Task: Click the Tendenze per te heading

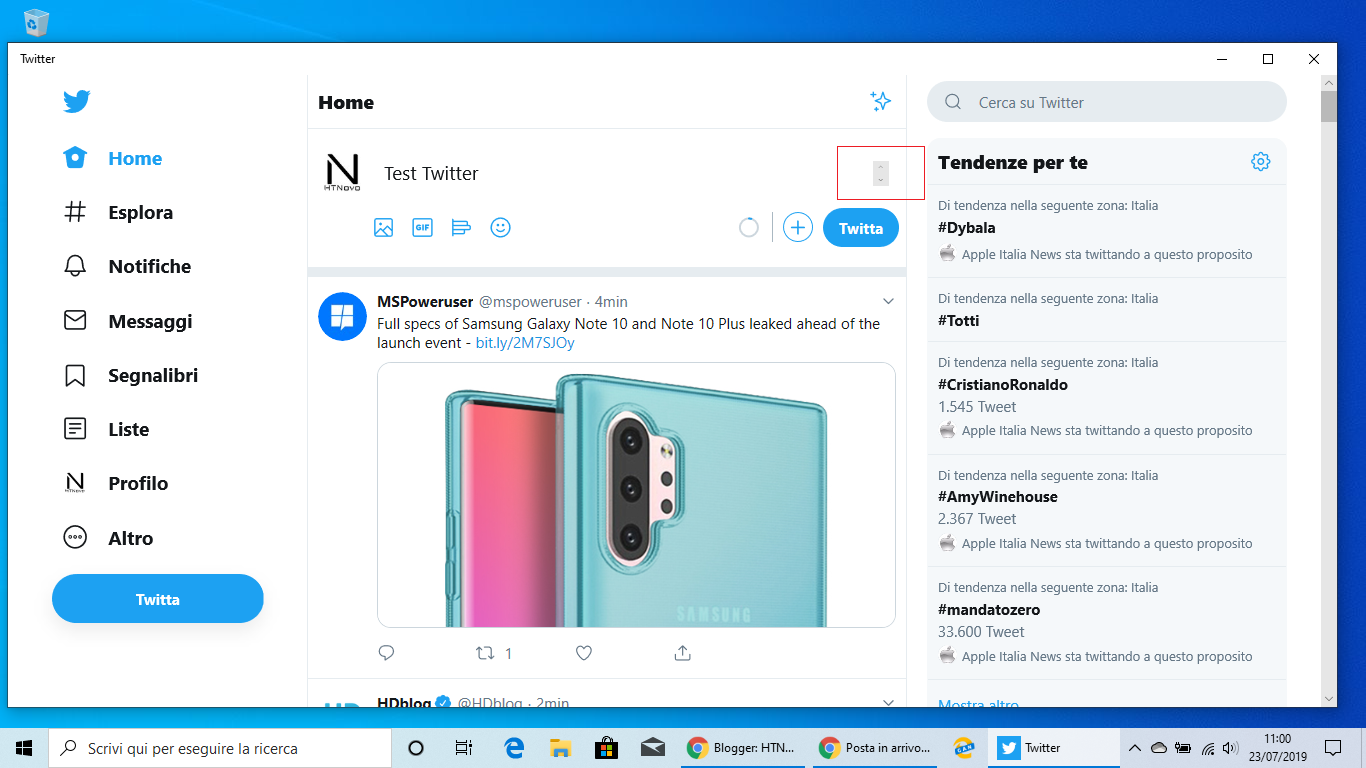Action: click(1013, 162)
